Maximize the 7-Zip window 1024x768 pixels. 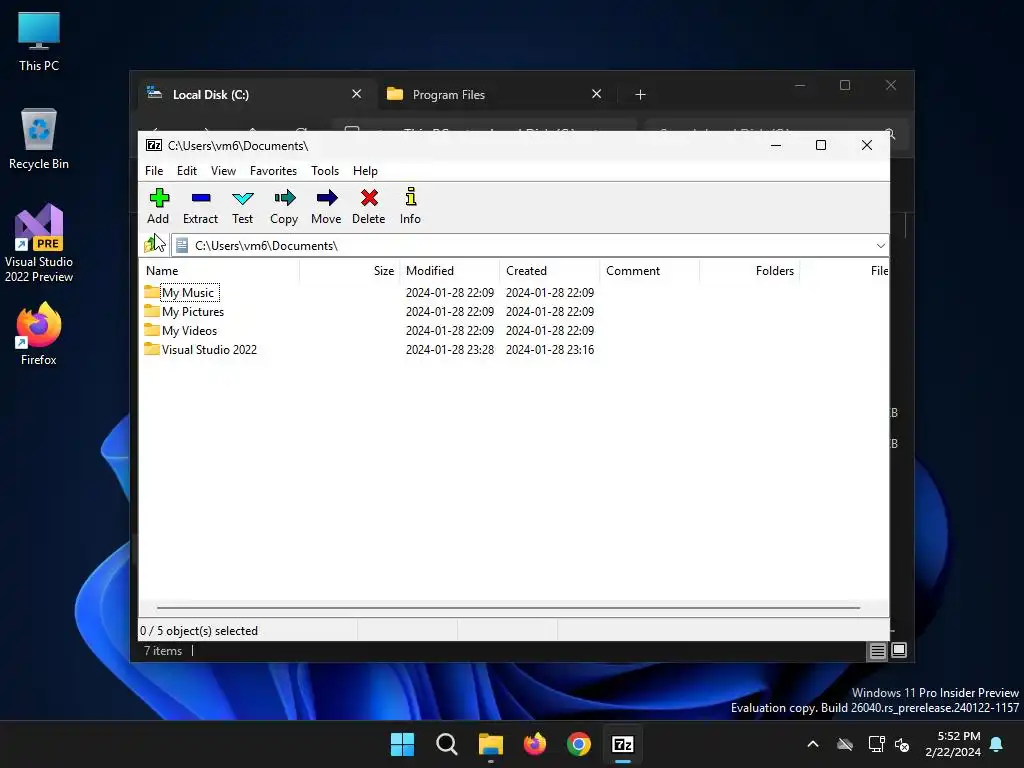pos(821,145)
